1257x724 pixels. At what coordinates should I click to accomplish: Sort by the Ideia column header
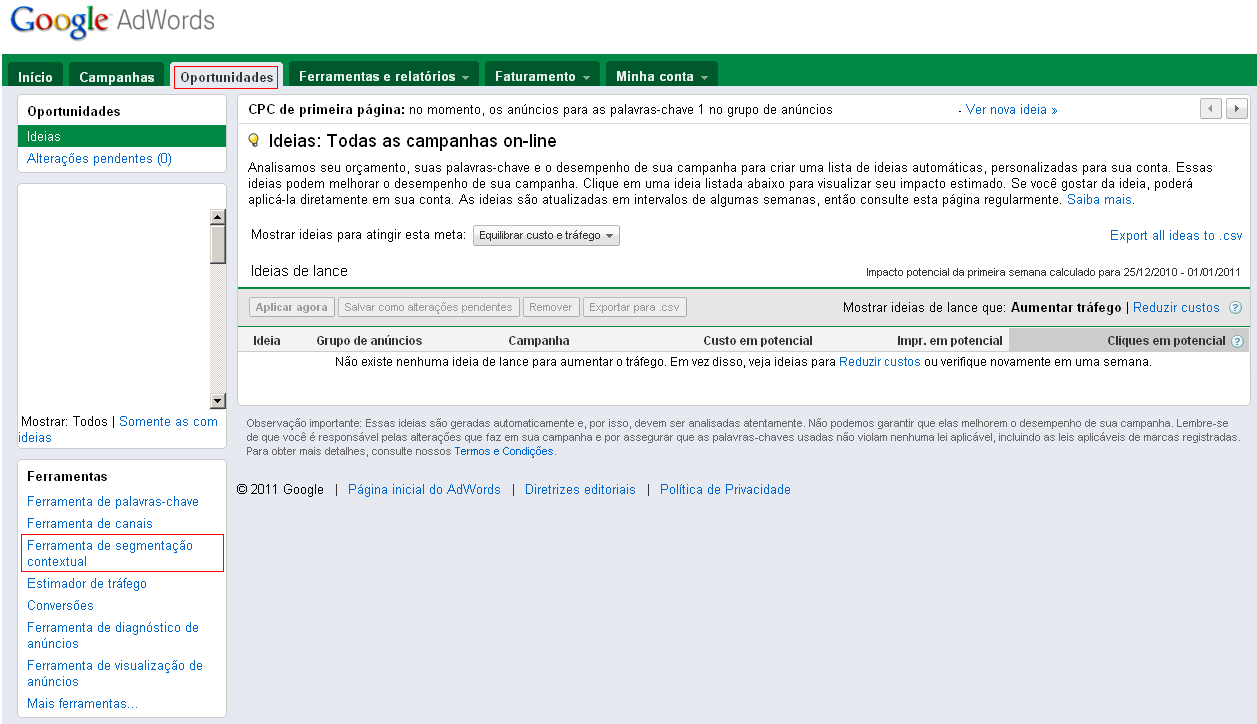click(267, 341)
